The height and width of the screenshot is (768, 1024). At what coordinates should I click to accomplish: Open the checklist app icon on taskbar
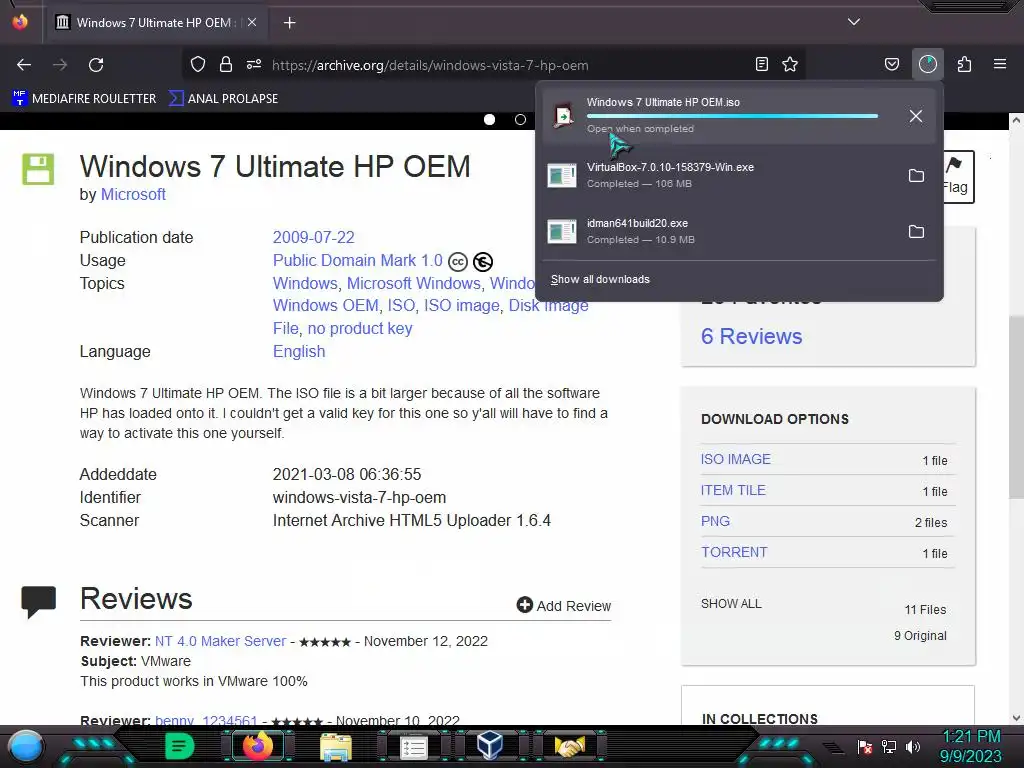point(413,746)
